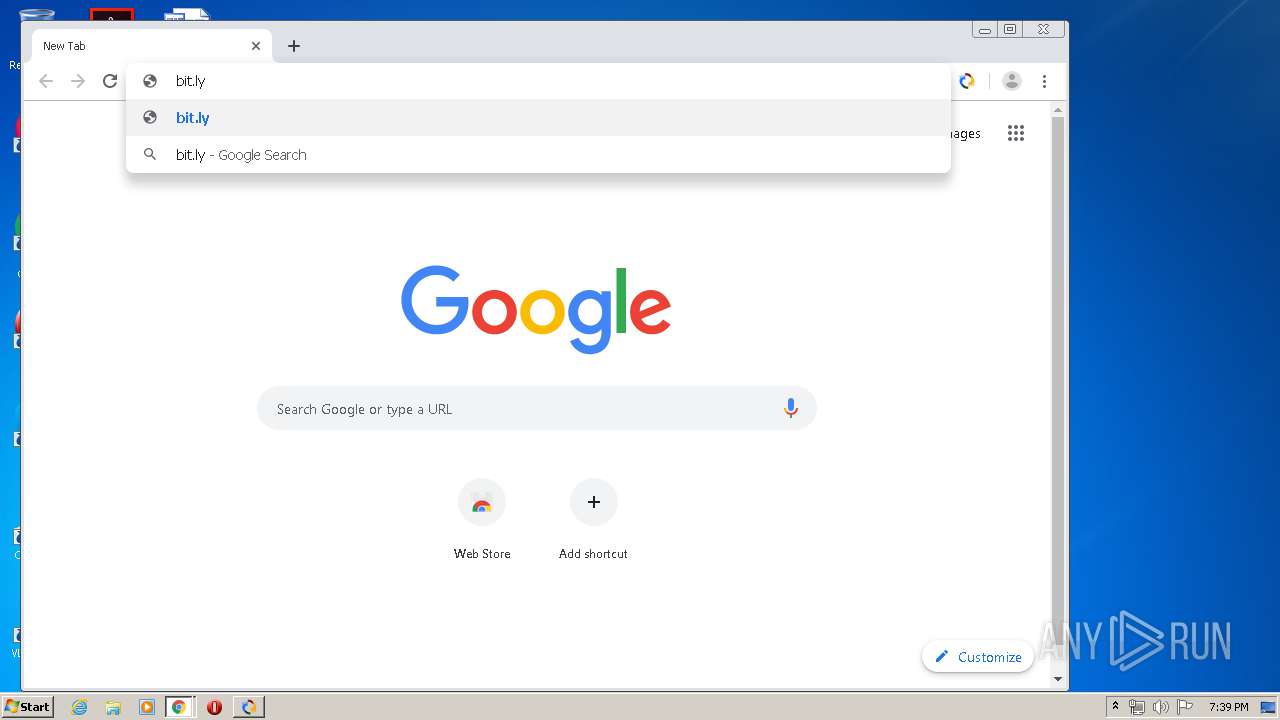Viewport: 1280px width, 720px height.
Task: Show hidden system tray icons
Action: tap(1115, 707)
